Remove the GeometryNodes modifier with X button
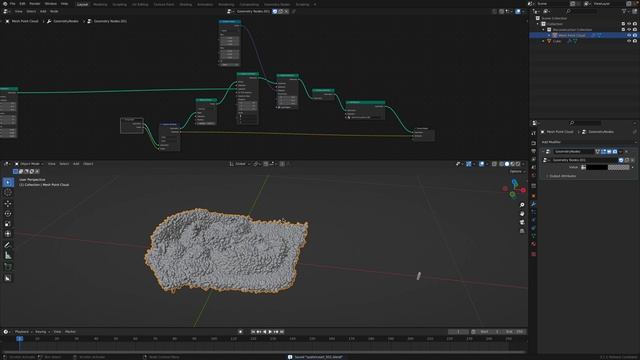 627,152
